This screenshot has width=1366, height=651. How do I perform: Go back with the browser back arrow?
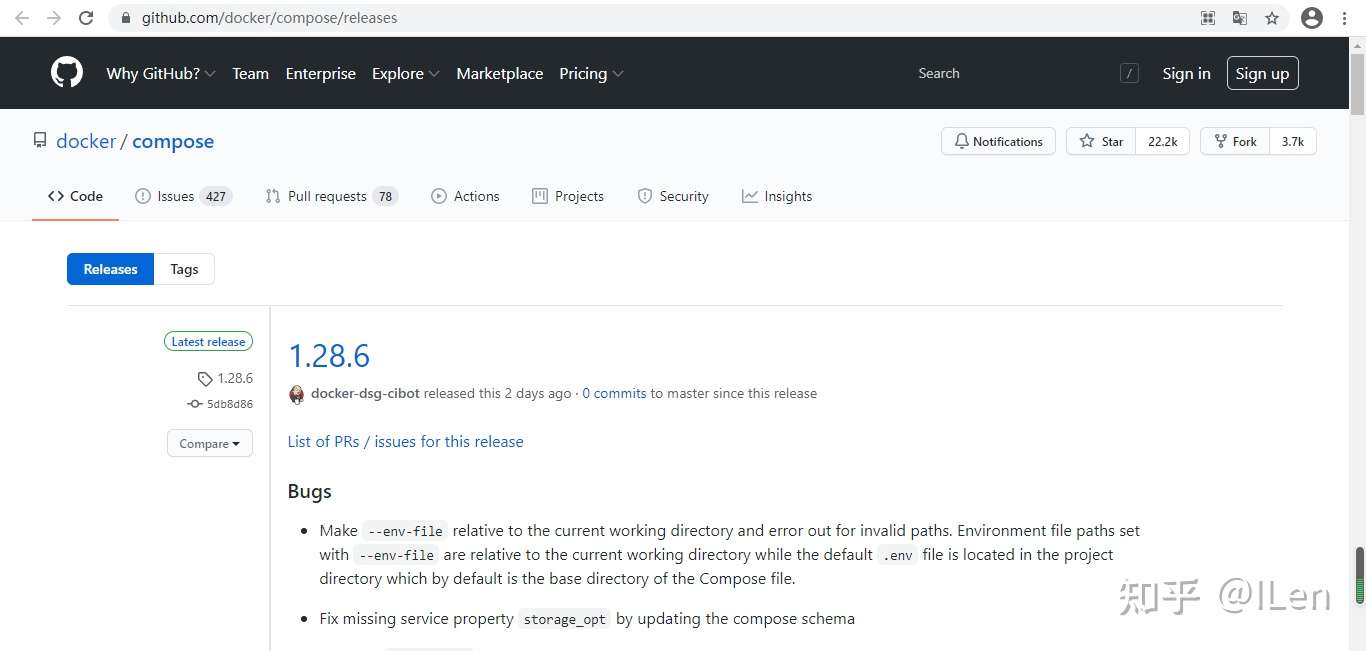coord(22,18)
